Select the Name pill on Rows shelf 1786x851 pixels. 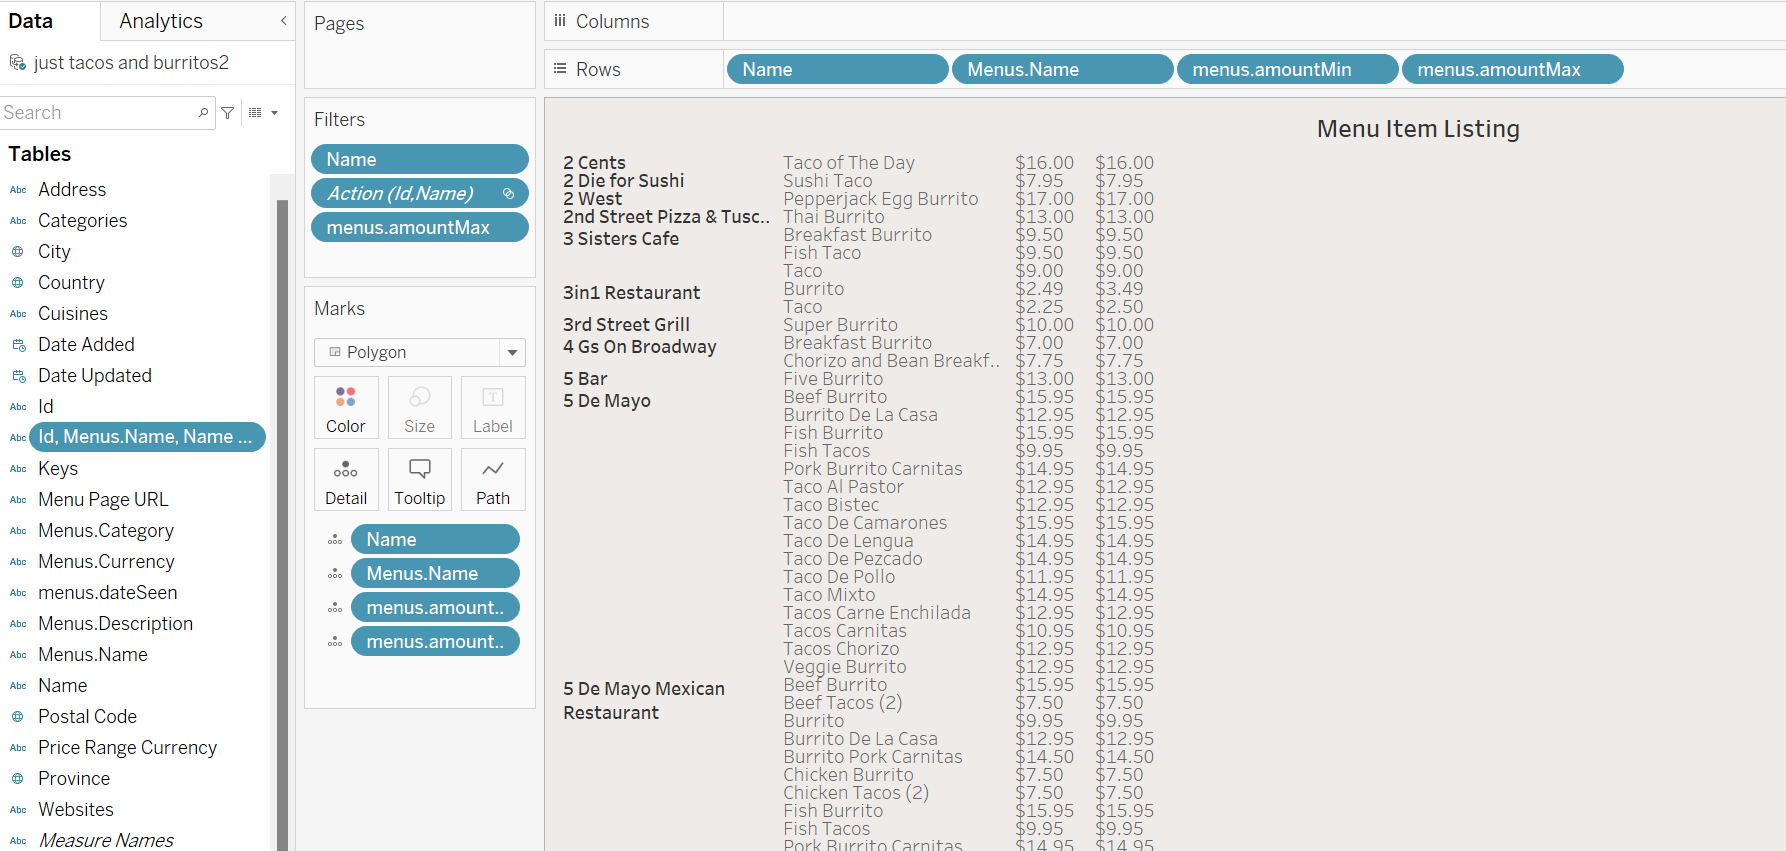[x=837, y=69]
